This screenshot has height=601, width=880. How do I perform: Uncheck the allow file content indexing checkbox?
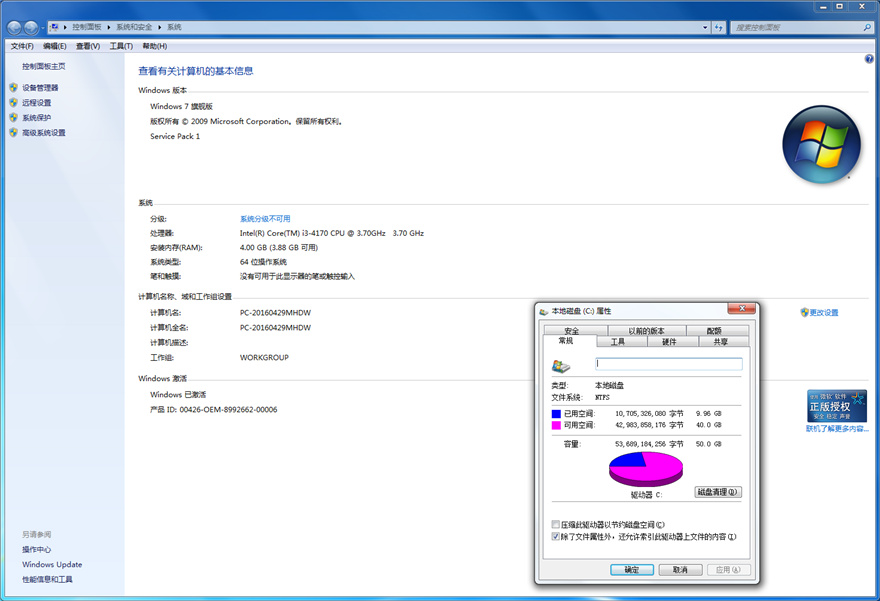[x=556, y=536]
